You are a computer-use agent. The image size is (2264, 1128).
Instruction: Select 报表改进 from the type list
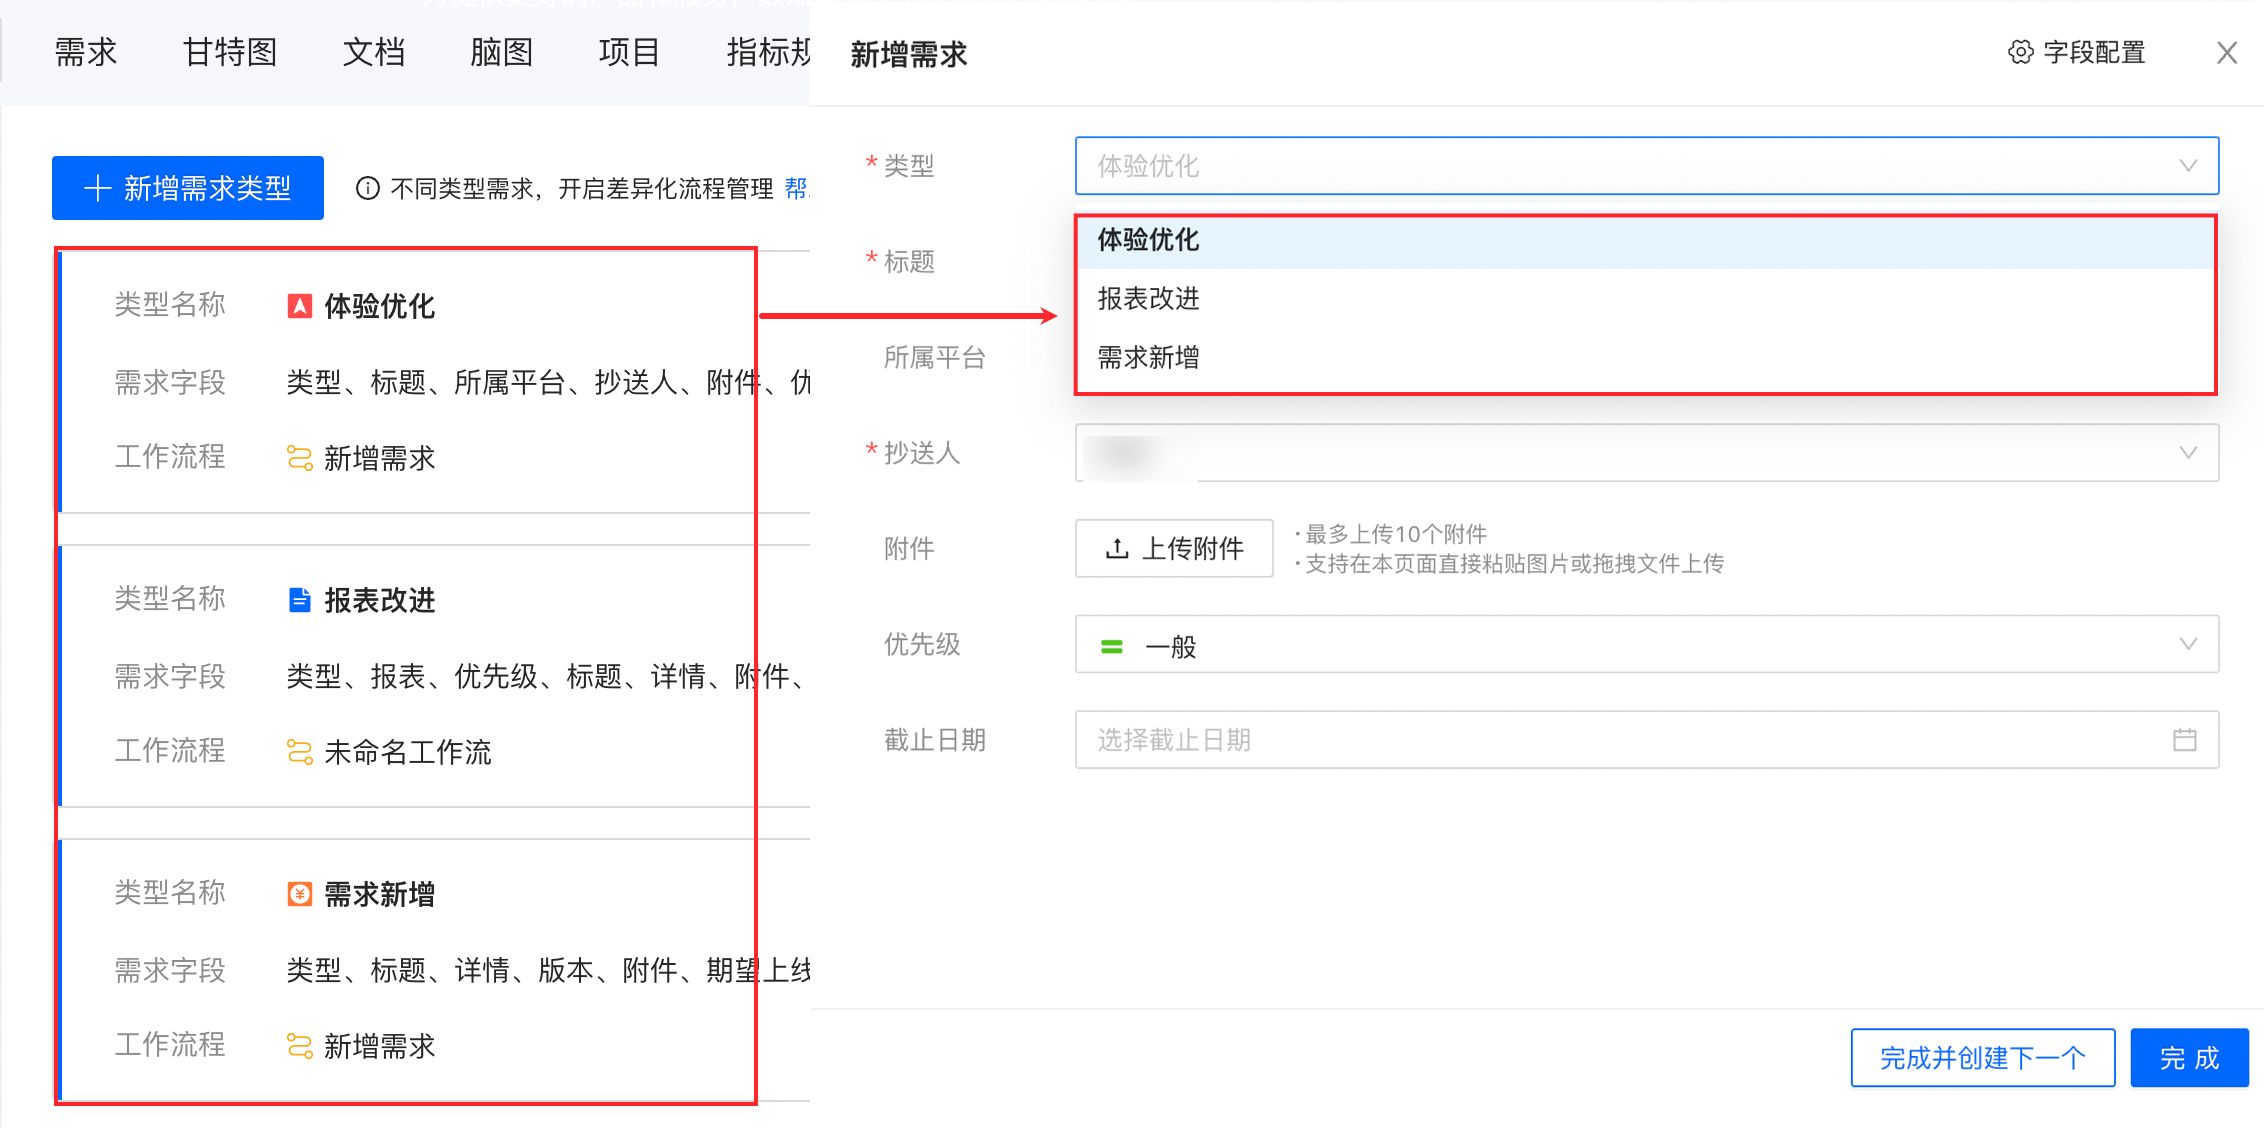1148,299
